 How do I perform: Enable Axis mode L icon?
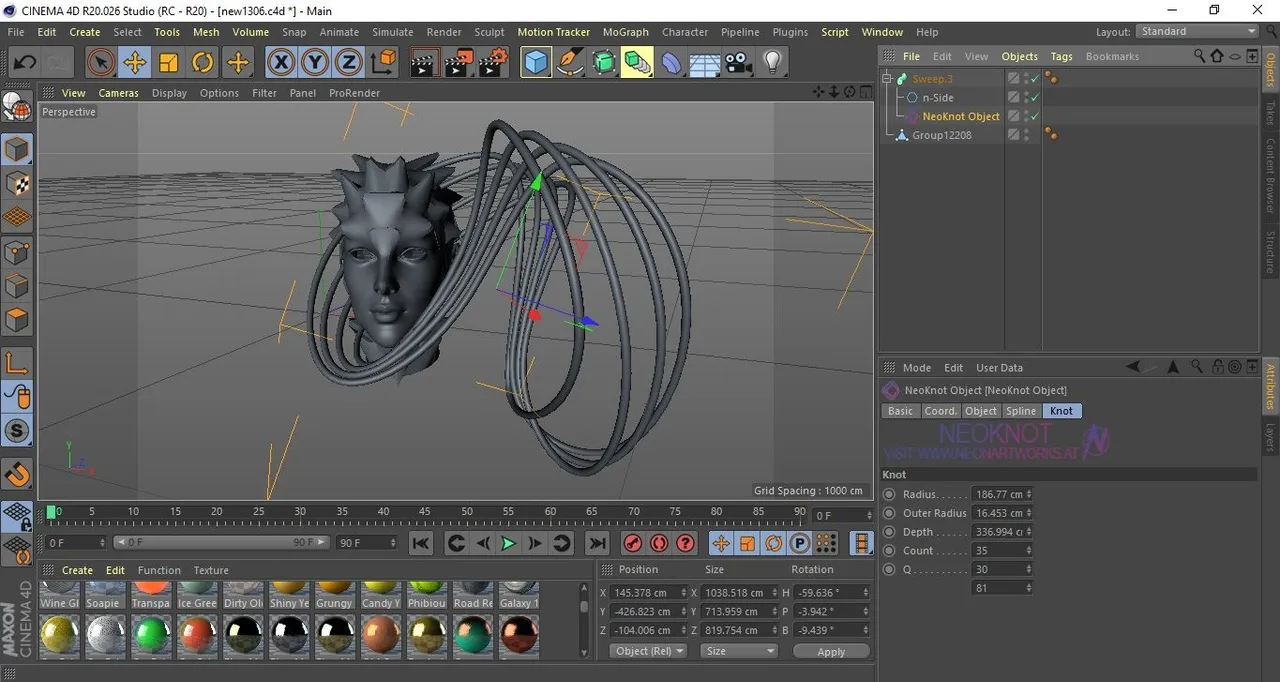17,363
